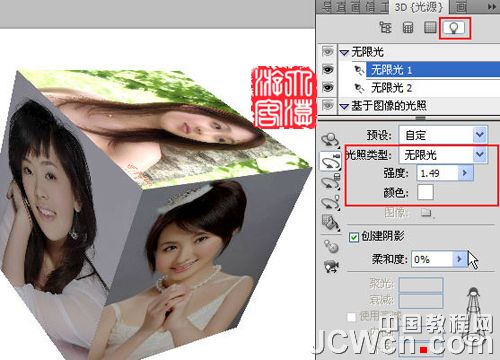Image resolution: width=500 pixels, height=360 pixels.
Task: Click the disabled 图像 folder icon
Action: click(426, 213)
